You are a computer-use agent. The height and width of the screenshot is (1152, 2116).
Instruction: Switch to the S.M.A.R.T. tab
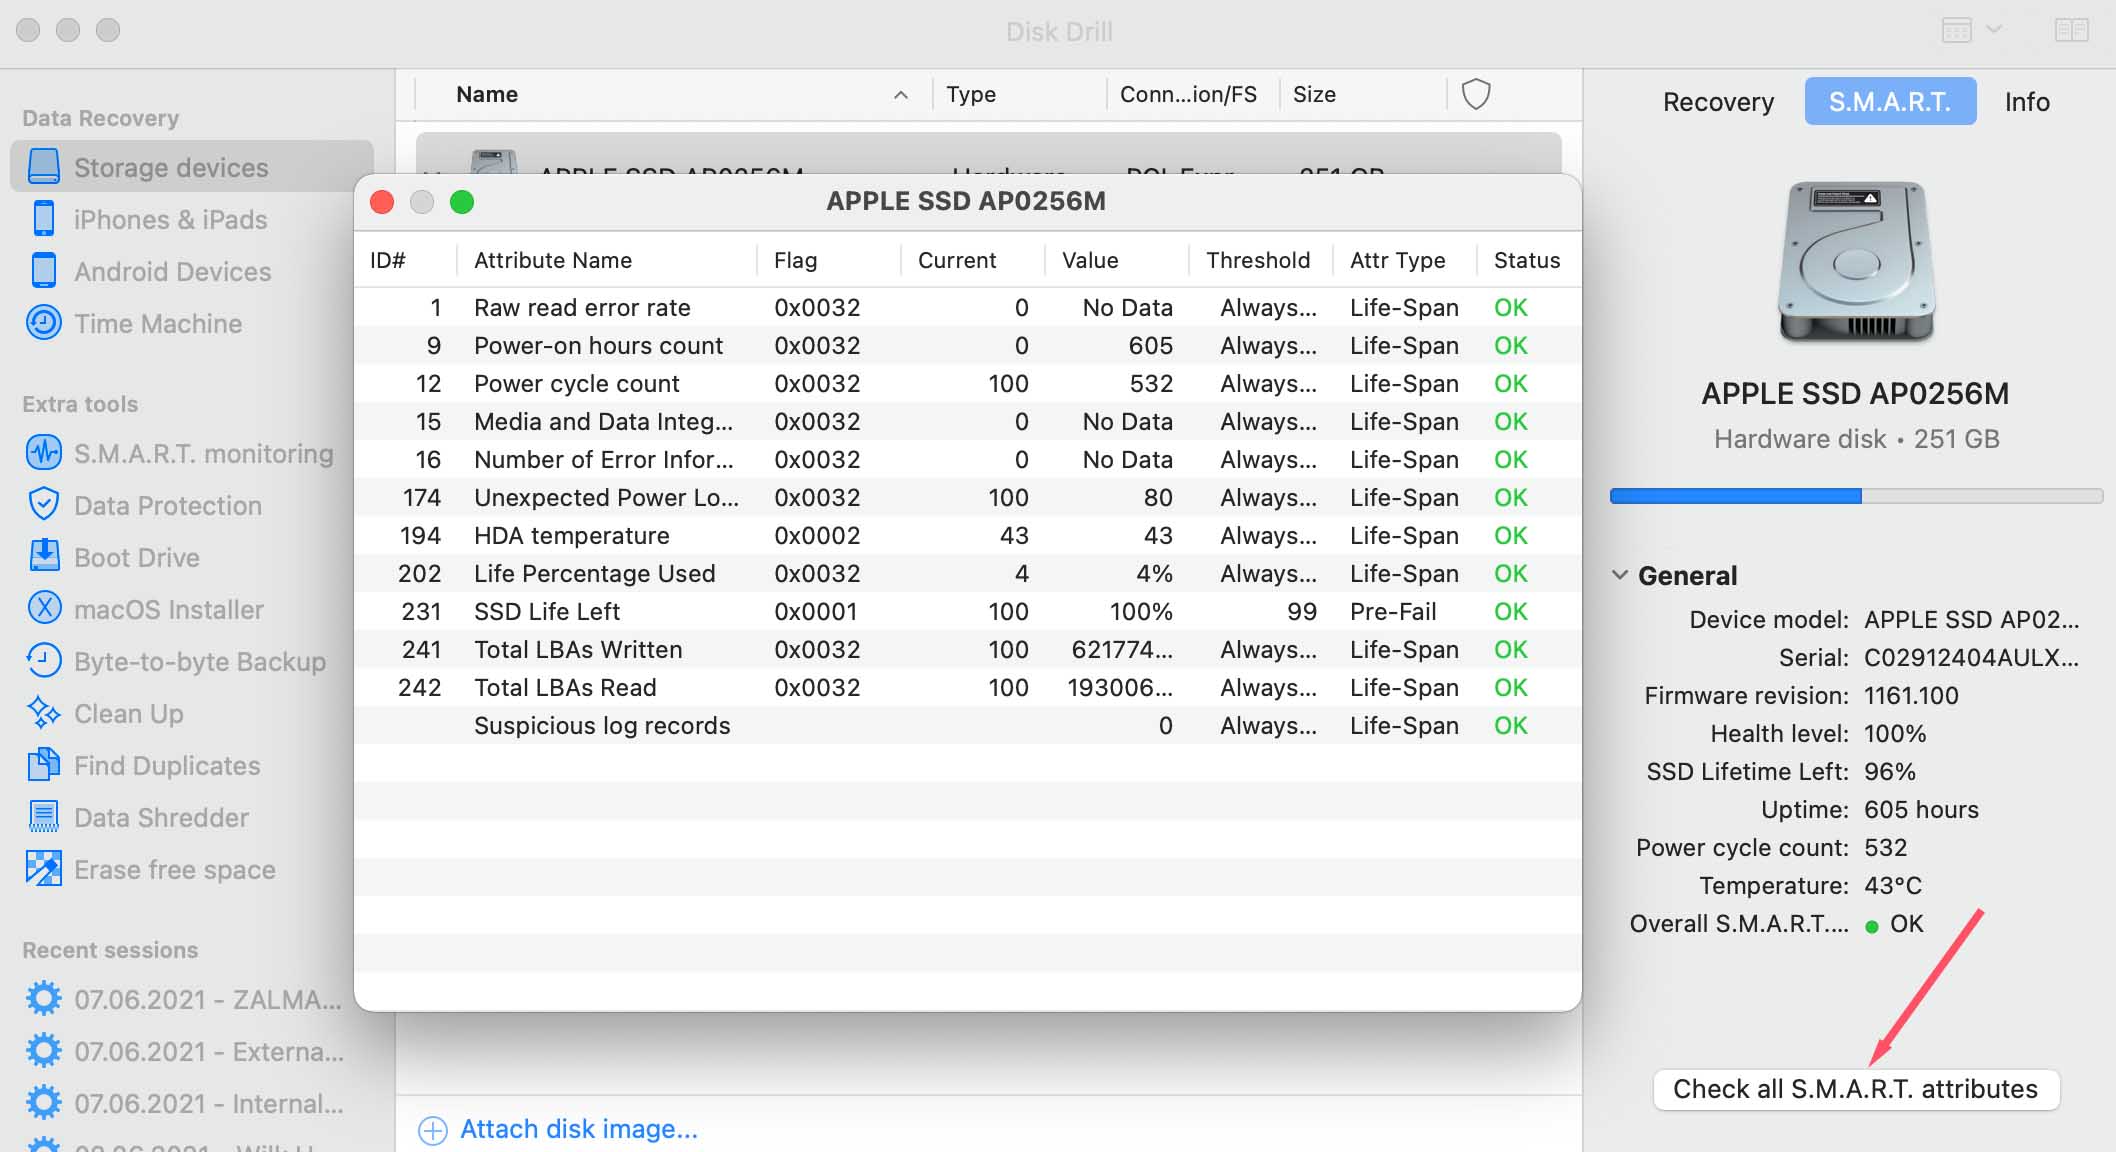[1890, 102]
